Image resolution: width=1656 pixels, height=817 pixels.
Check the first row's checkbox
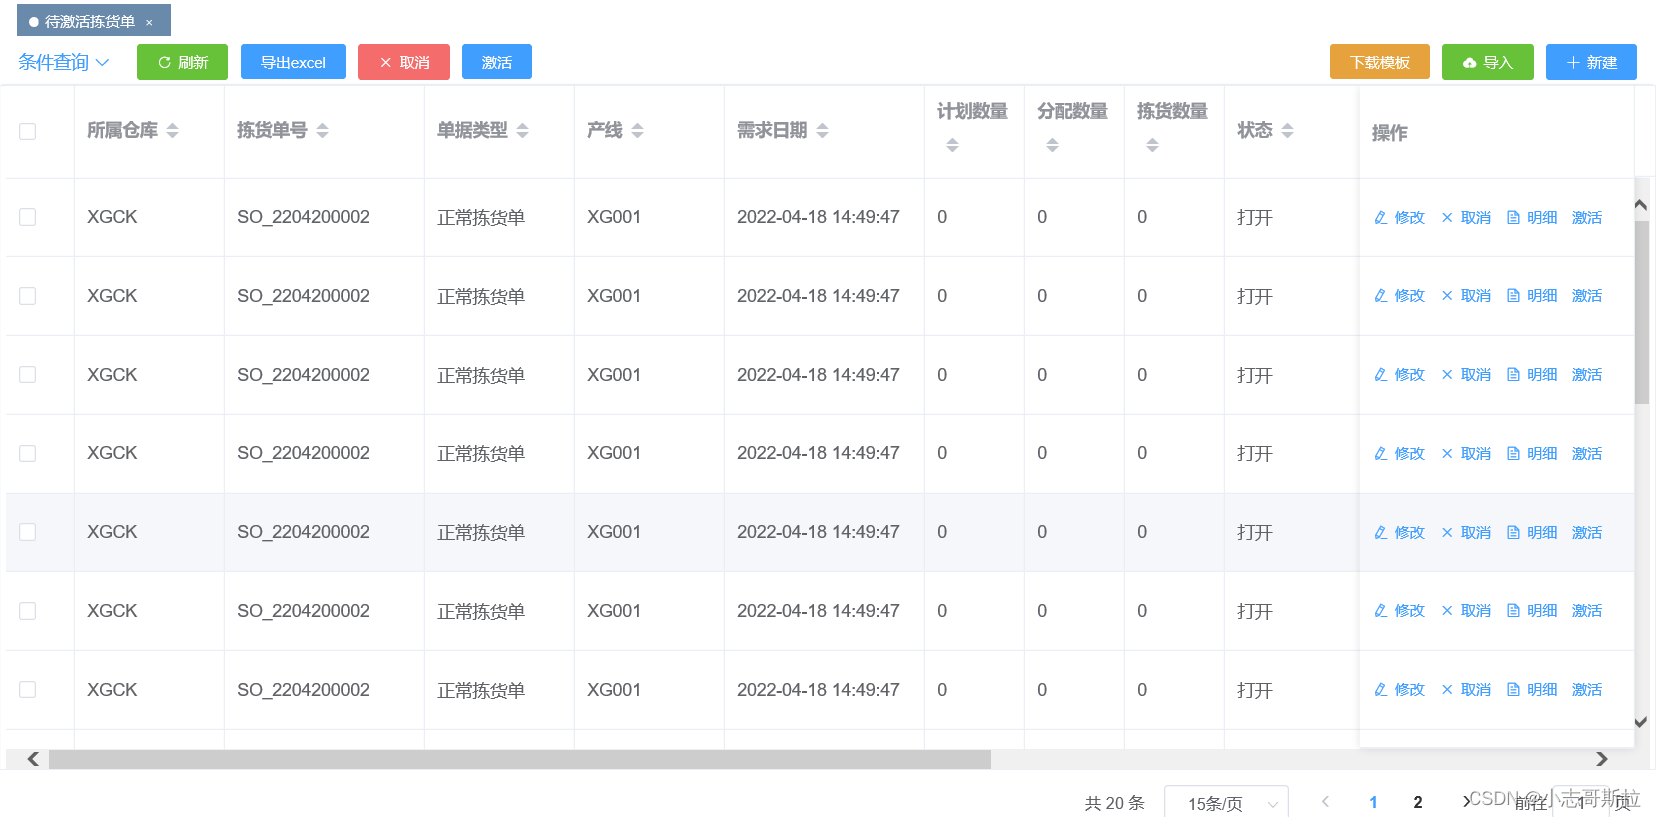[x=28, y=217]
